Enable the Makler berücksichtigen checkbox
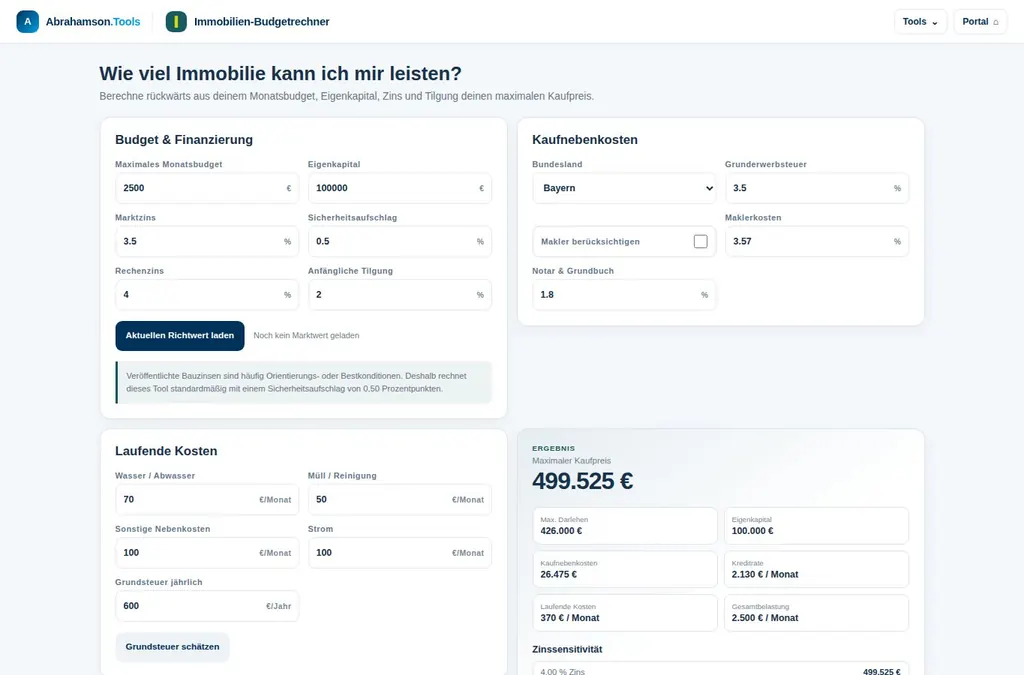Screen dimensions: 1024x675 701,242
